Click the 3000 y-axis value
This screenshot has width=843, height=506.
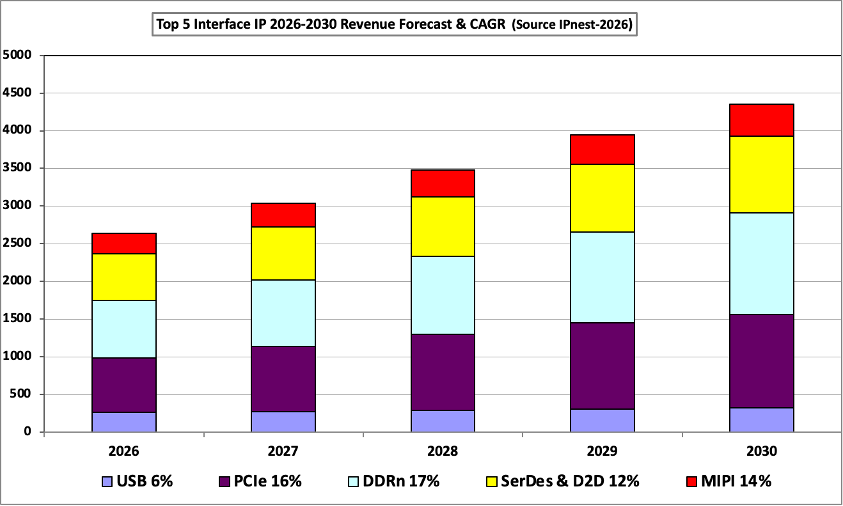point(17,205)
